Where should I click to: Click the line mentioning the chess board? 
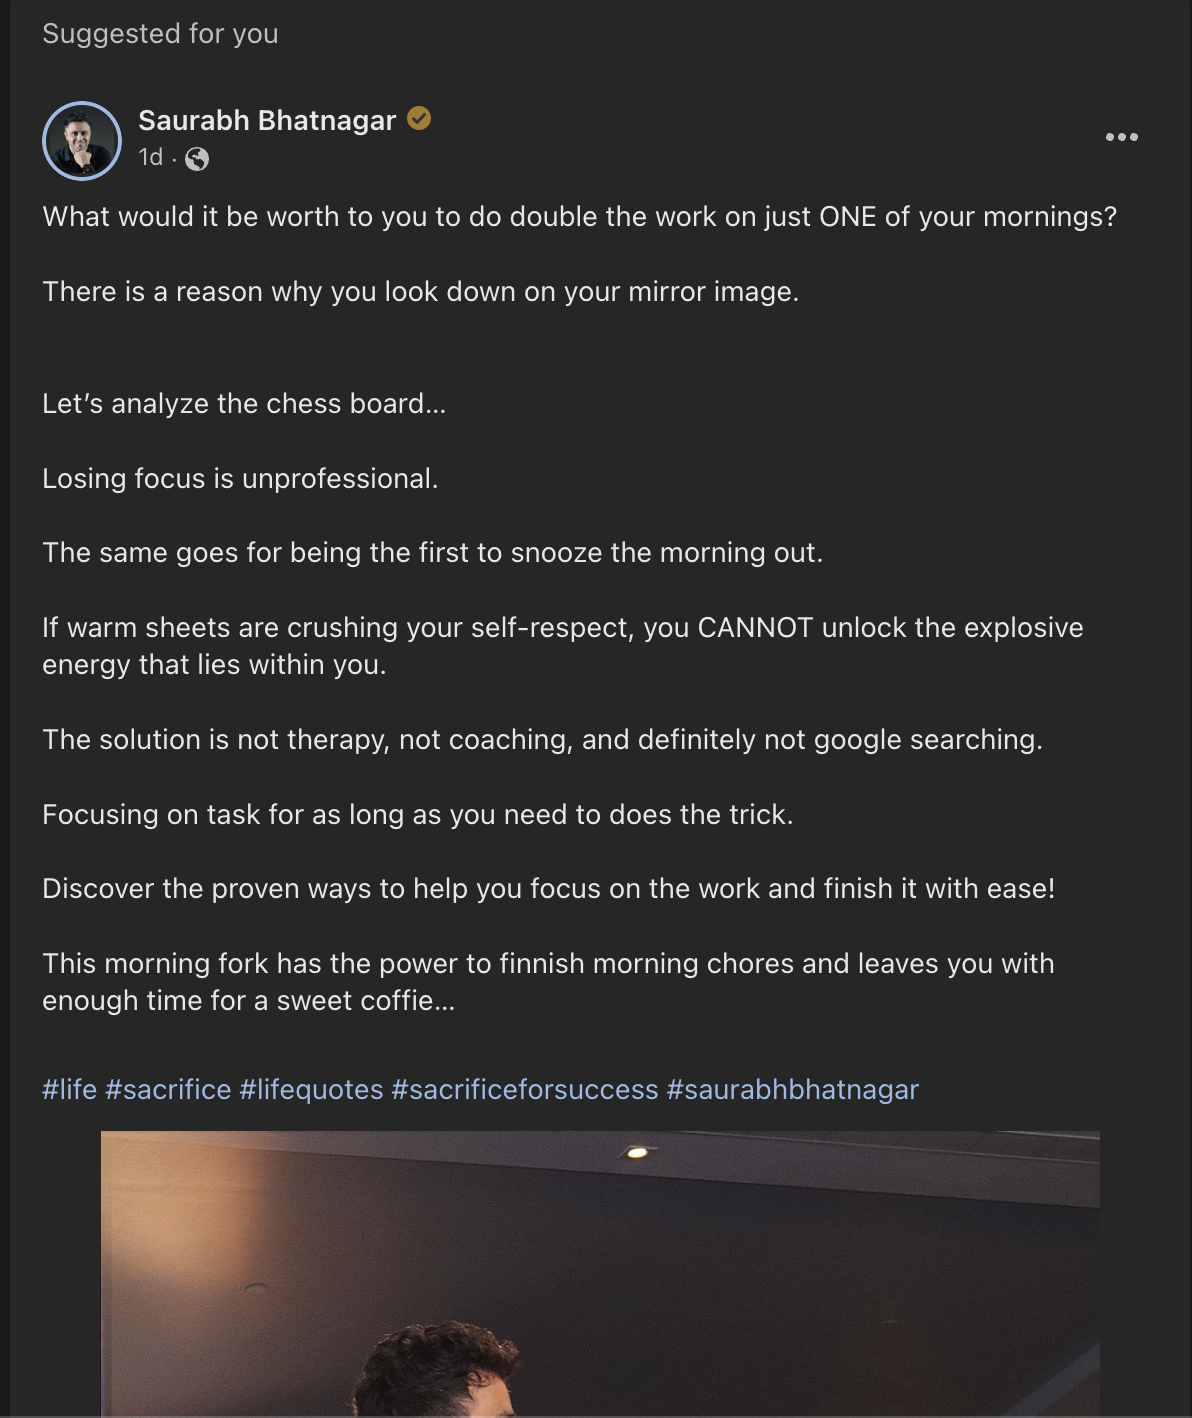point(244,403)
